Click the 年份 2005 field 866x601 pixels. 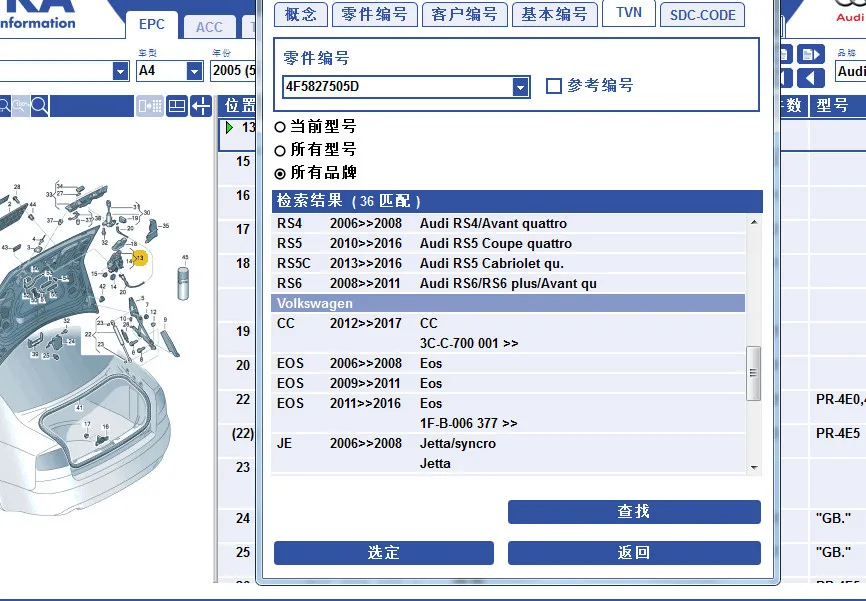point(233,71)
